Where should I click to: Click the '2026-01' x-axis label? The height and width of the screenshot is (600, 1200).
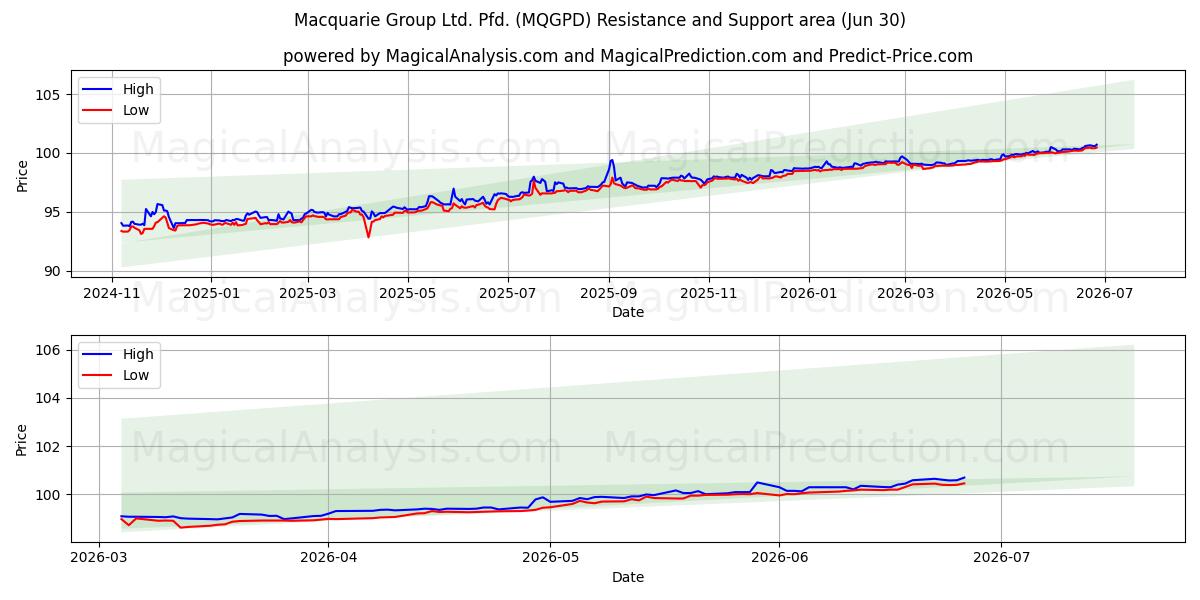[x=808, y=294]
